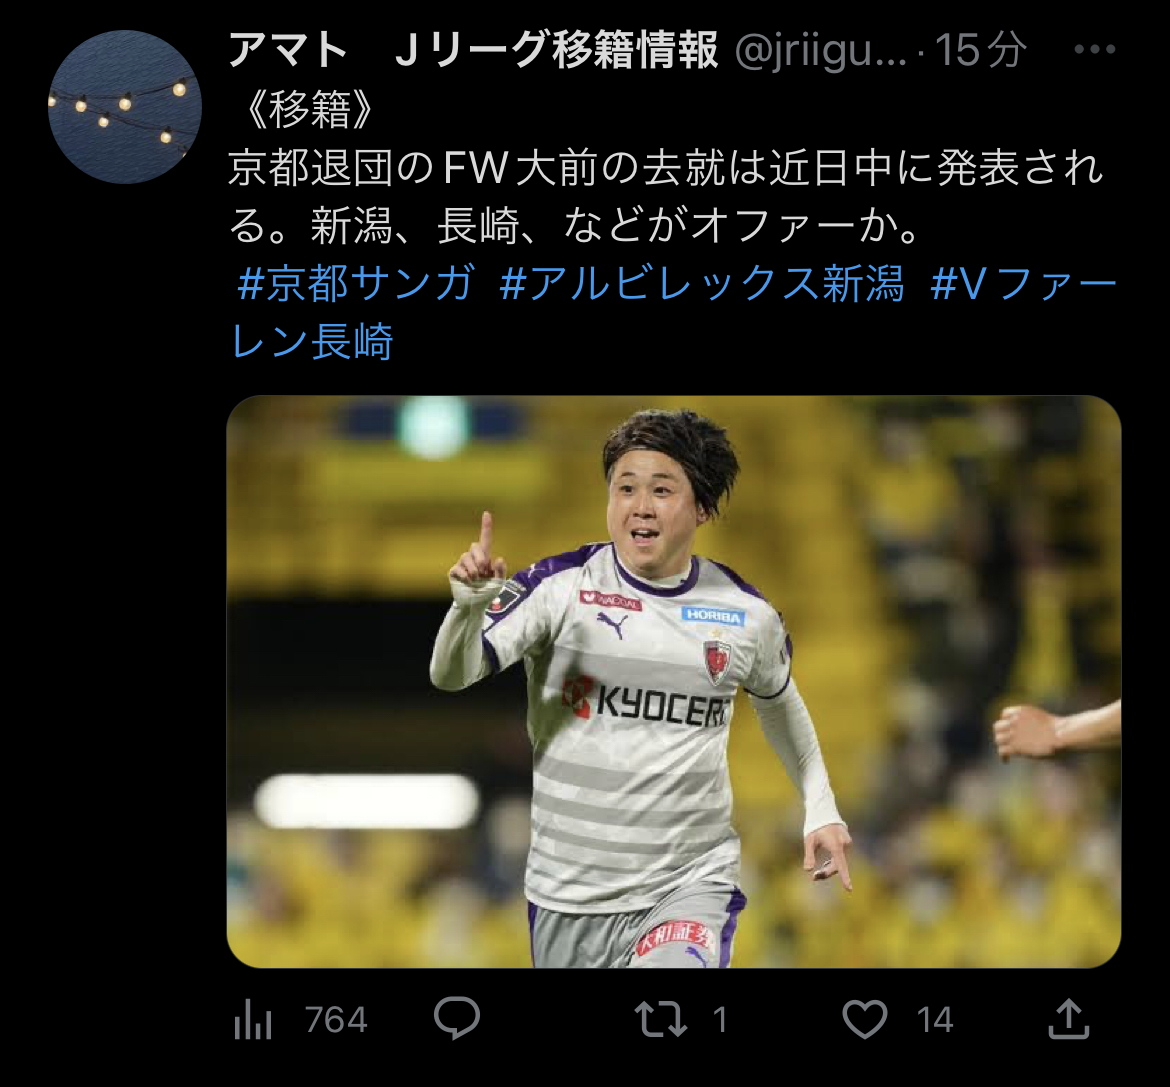The height and width of the screenshot is (1087, 1170).
Task: Open the アマト Jリーグ移籍情報 display name
Action: [x=473, y=50]
